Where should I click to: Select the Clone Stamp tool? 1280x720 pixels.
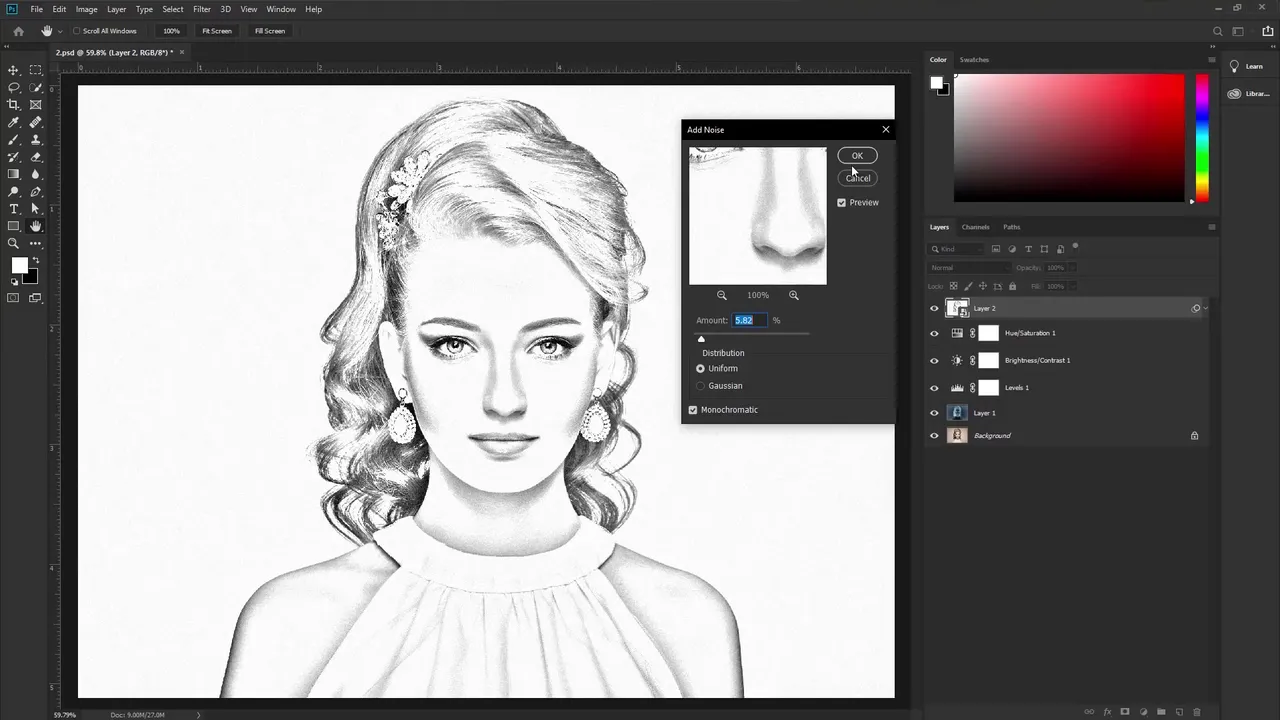click(x=36, y=139)
